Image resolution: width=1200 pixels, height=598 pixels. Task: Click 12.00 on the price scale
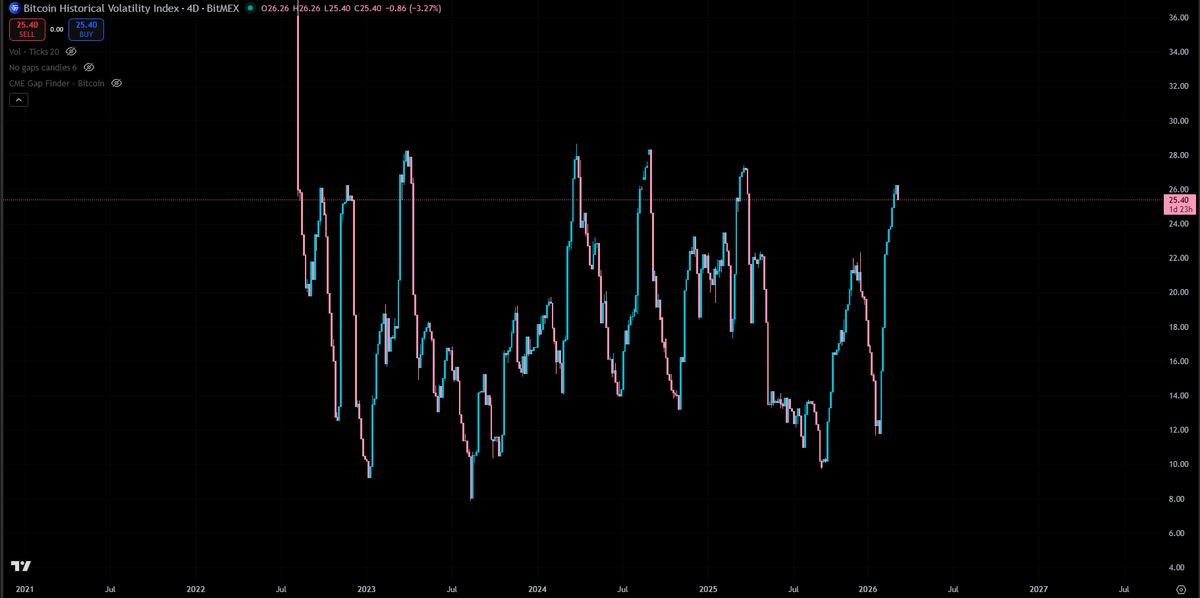[x=1178, y=430]
